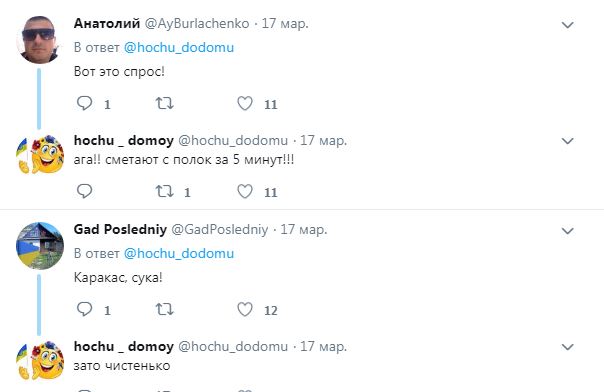
Task: Expand options chevron on first hochu_domoy reply
Action: tap(567, 141)
